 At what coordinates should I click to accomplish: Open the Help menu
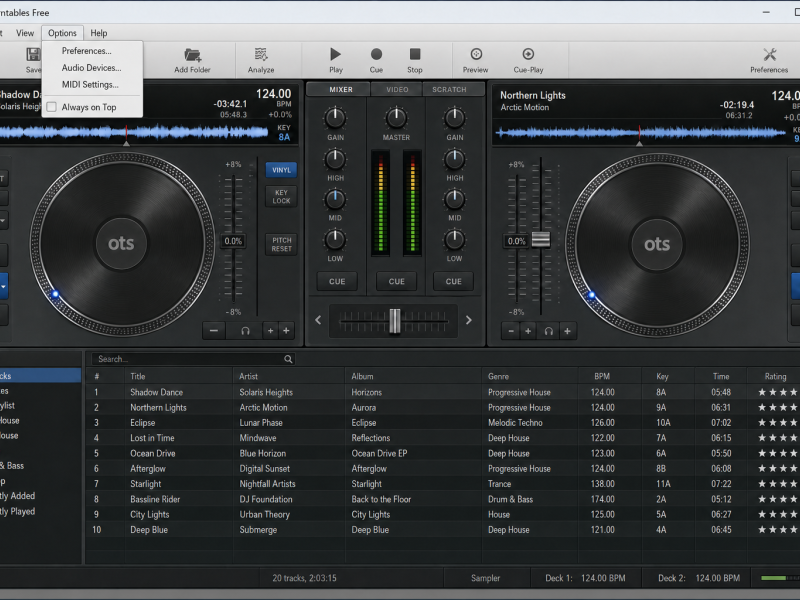pyautogui.click(x=98, y=33)
